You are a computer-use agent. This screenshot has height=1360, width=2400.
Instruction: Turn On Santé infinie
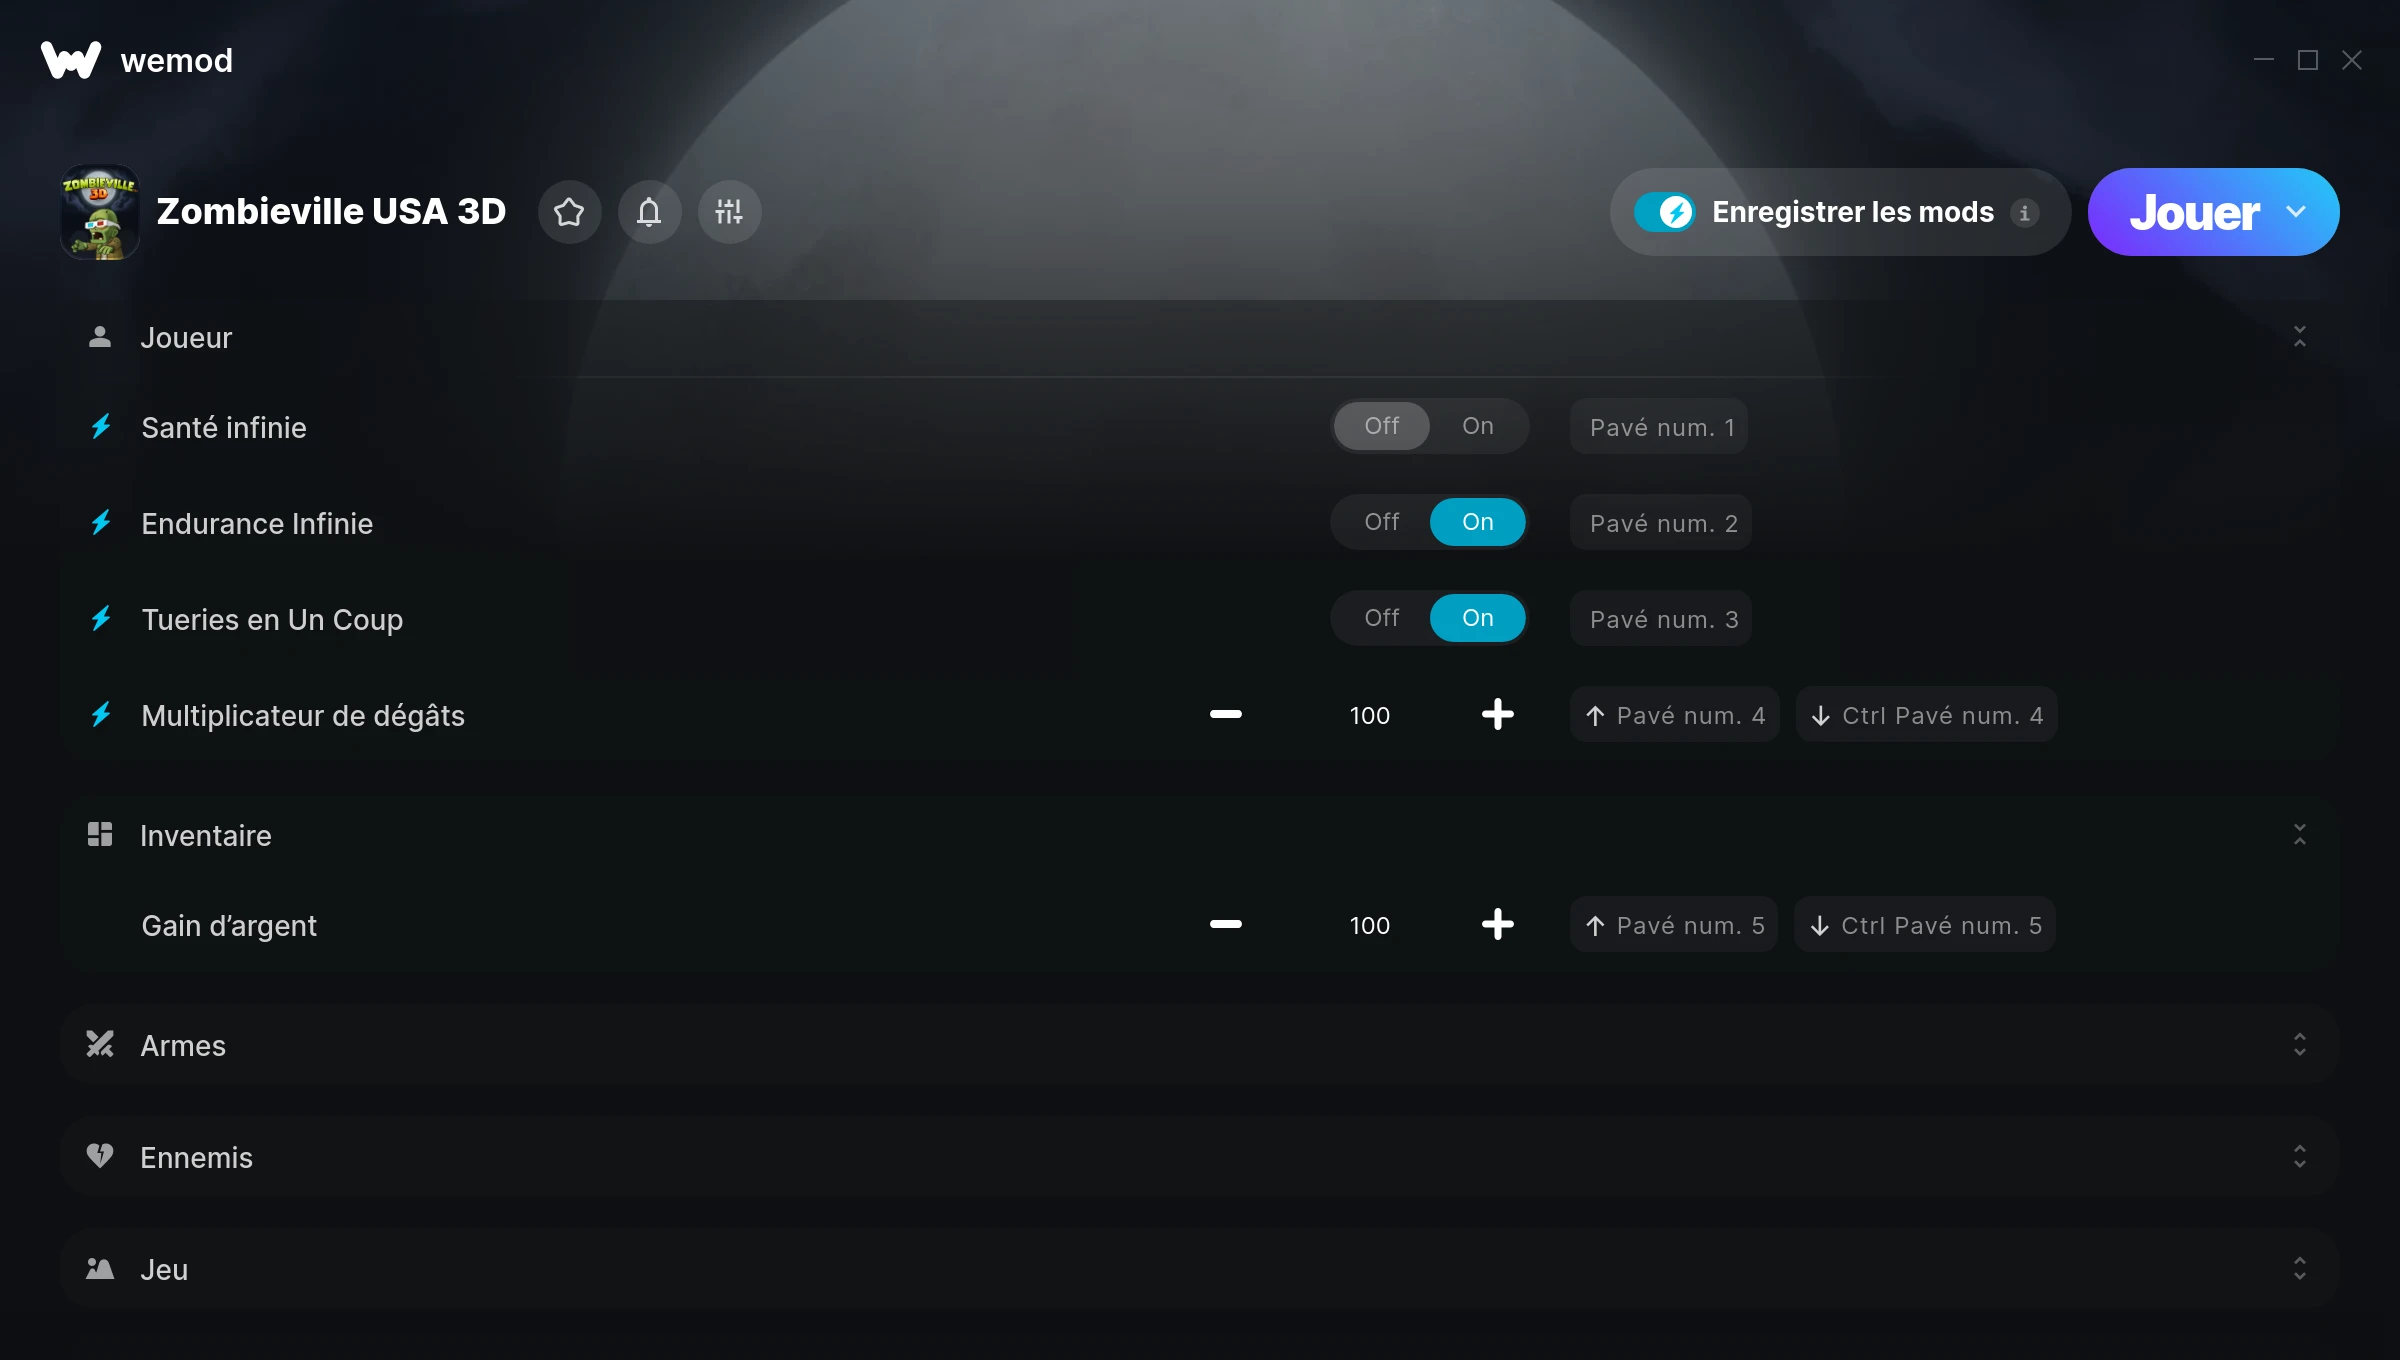[x=1477, y=426]
